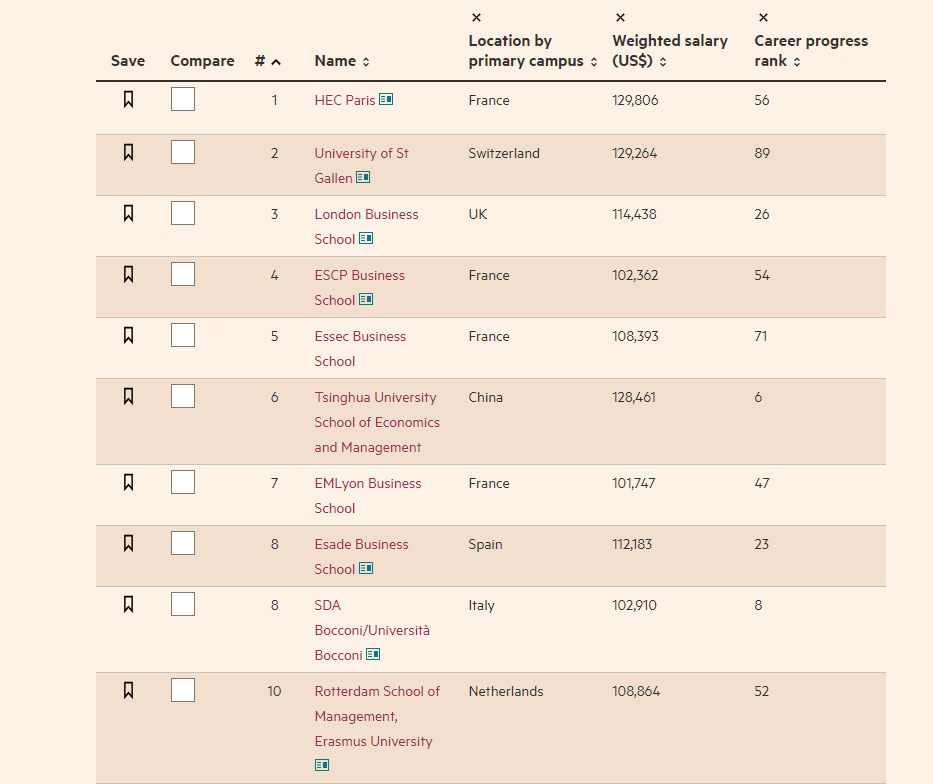The image size is (933, 784).
Task: Check compare box for SDA Bocconi
Action: tap(183, 604)
